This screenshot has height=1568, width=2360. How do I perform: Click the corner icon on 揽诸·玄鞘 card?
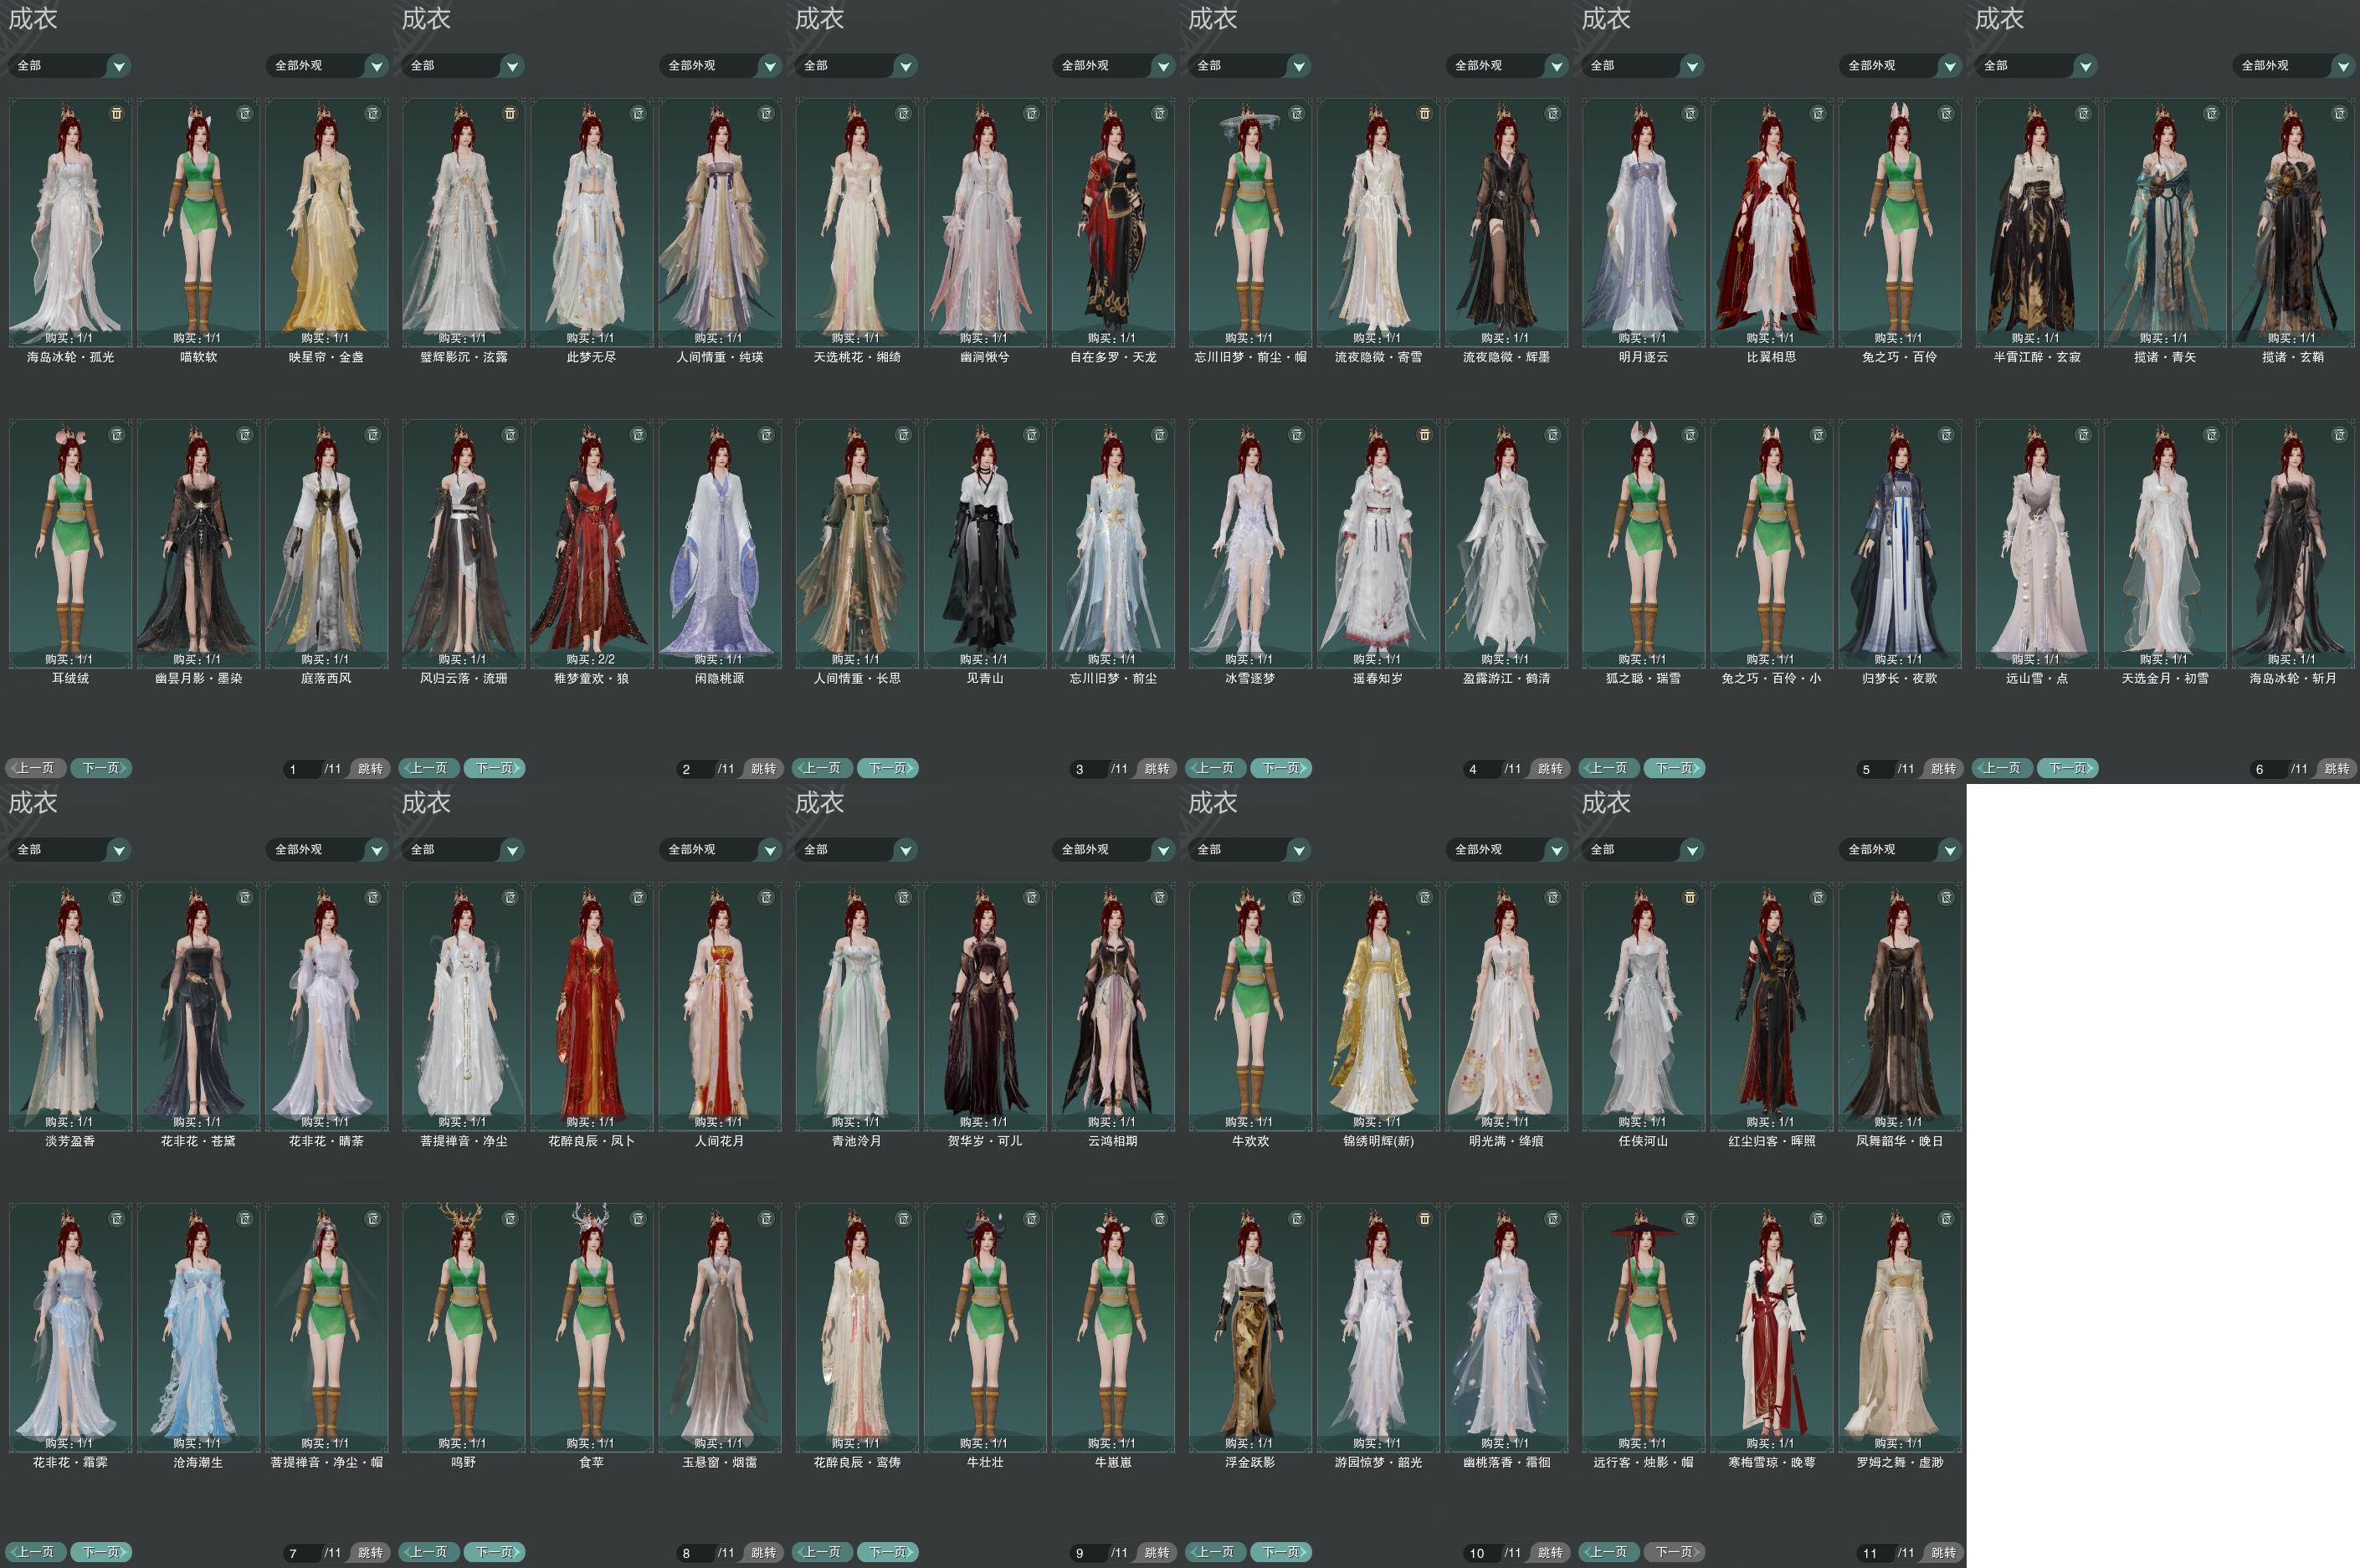(x=2340, y=113)
